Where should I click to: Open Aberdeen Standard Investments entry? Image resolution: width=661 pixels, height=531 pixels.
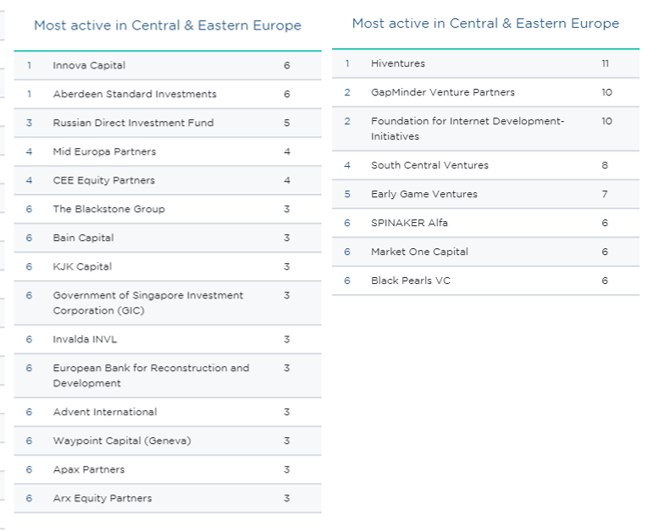click(x=167, y=94)
